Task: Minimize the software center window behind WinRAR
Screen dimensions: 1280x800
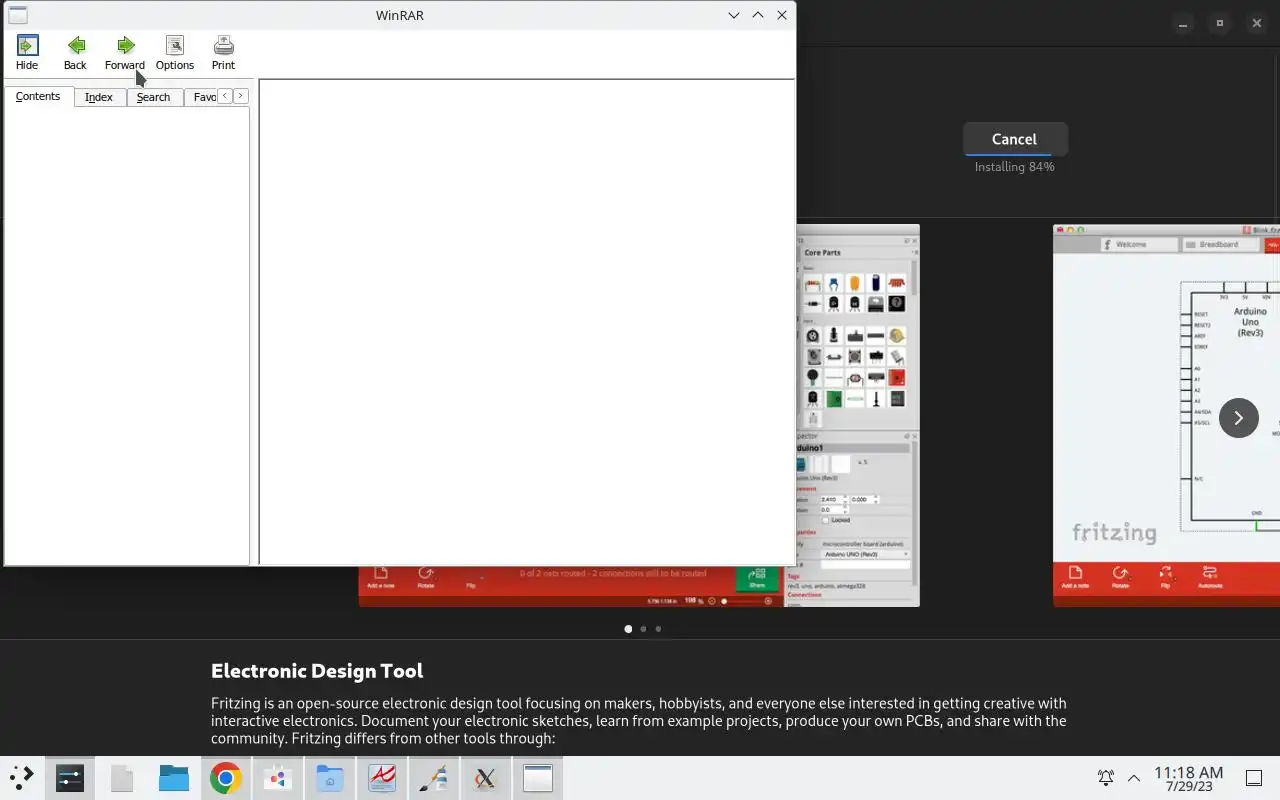Action: tap(1183, 23)
